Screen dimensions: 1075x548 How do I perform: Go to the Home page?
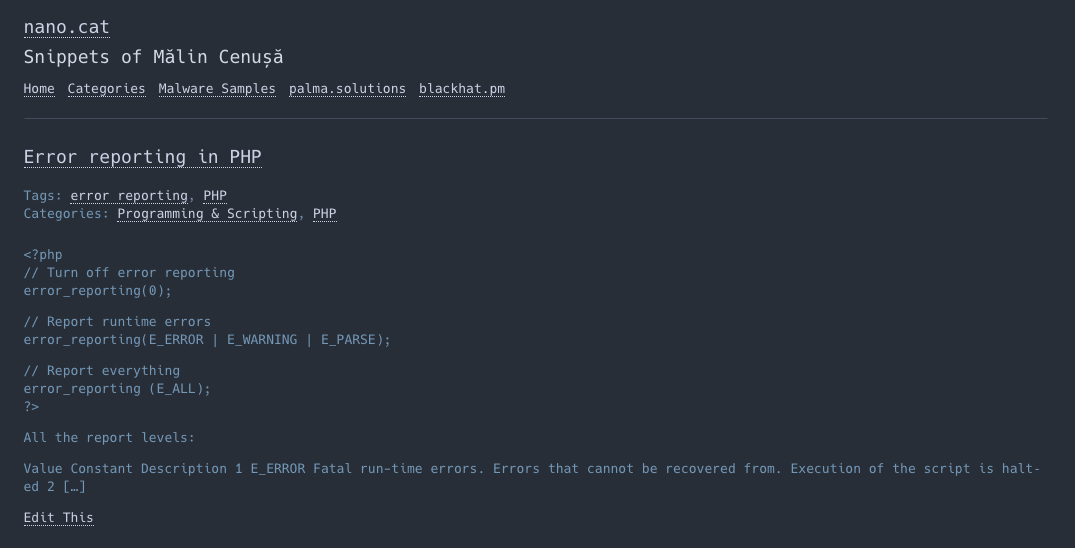click(x=39, y=89)
